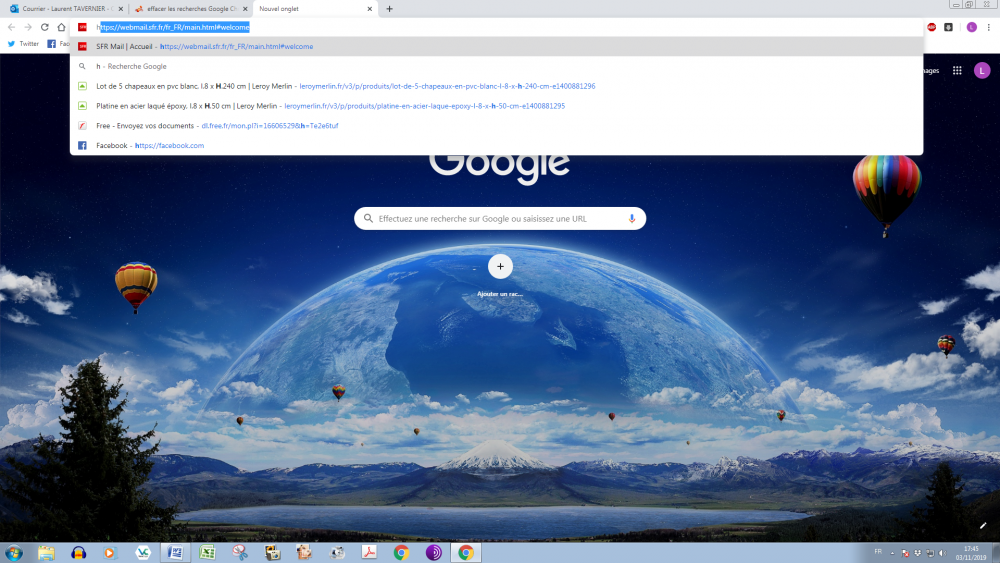Go to the Home page icon
Viewport: 1000px width, 563px height.
tap(61, 27)
